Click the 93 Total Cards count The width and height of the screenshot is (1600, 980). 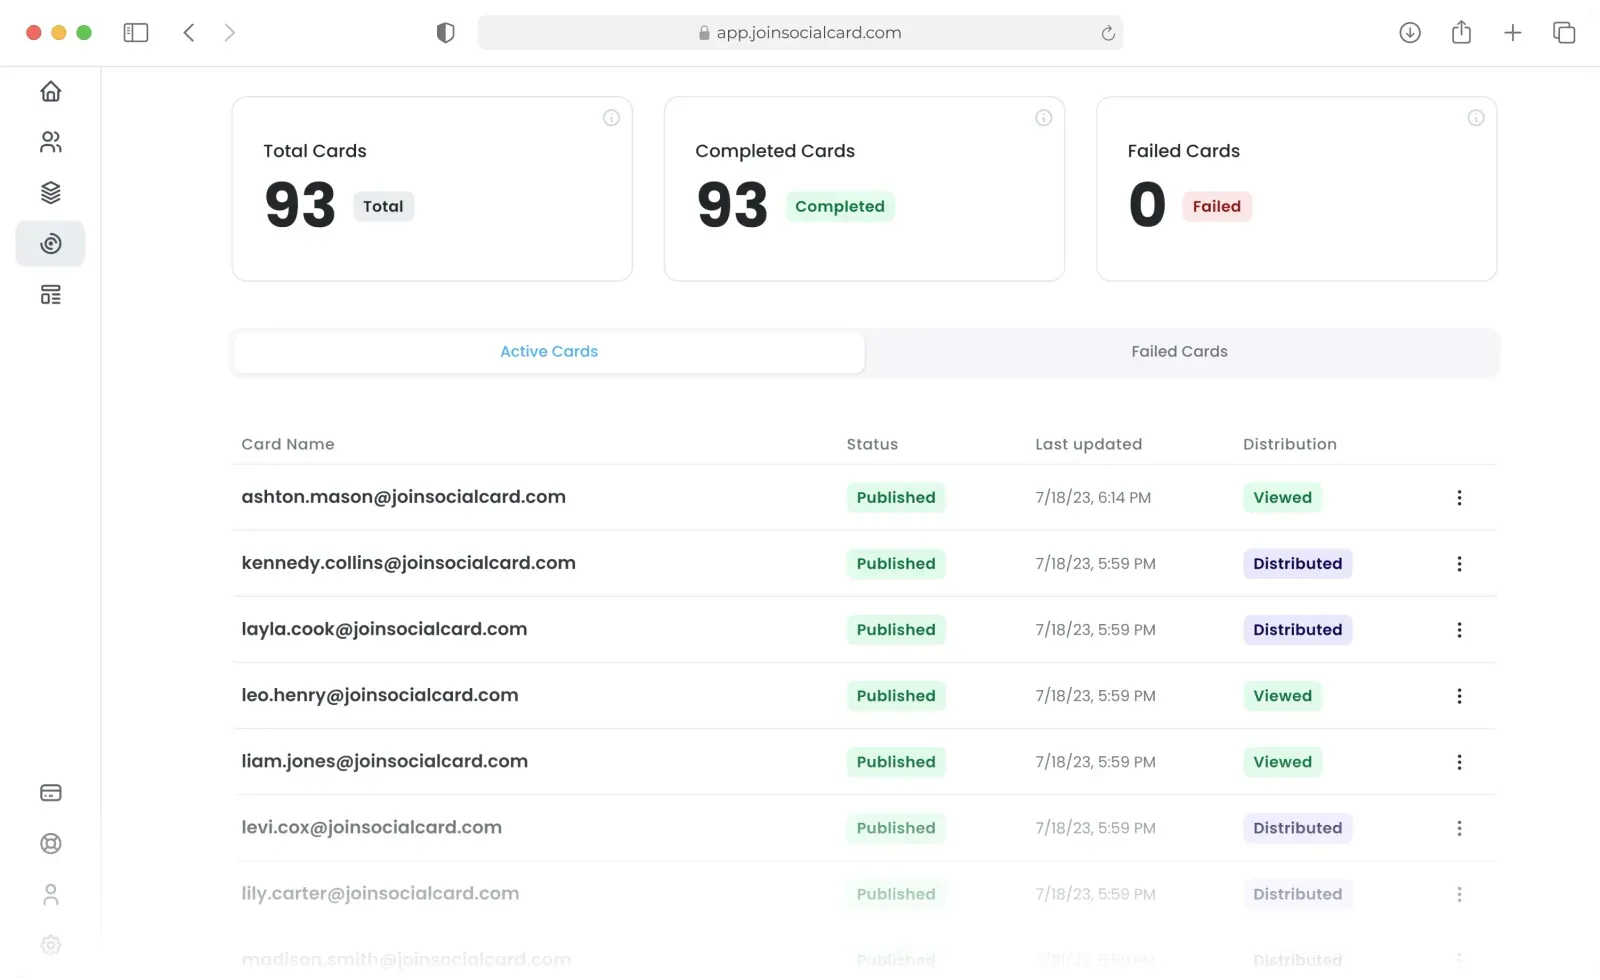click(x=300, y=205)
